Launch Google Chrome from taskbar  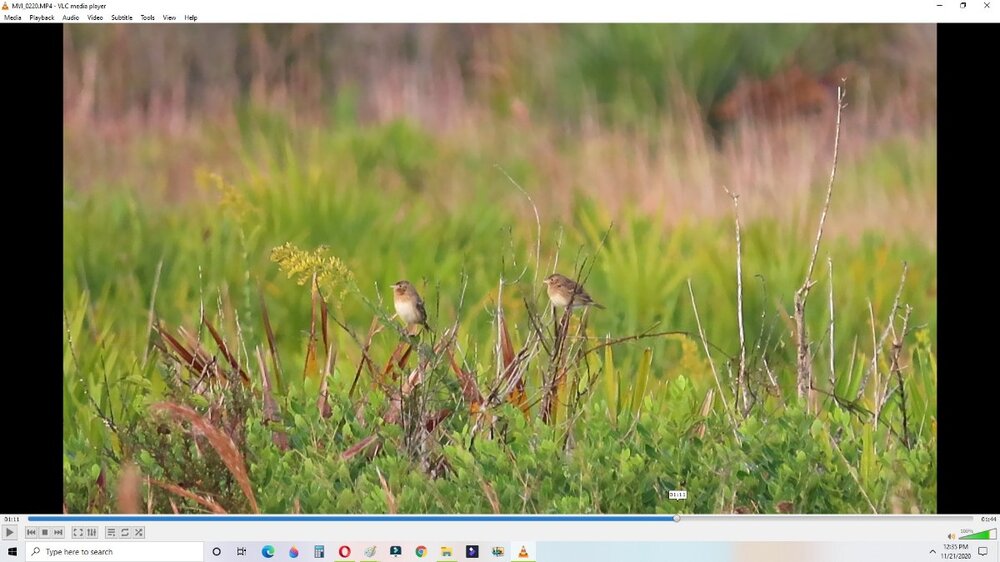pyautogui.click(x=421, y=552)
